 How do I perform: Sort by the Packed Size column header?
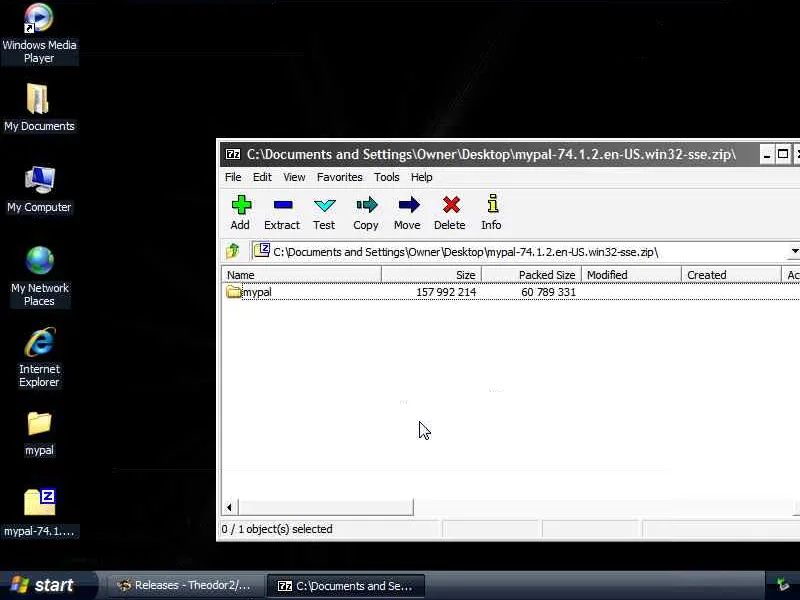[x=532, y=274]
